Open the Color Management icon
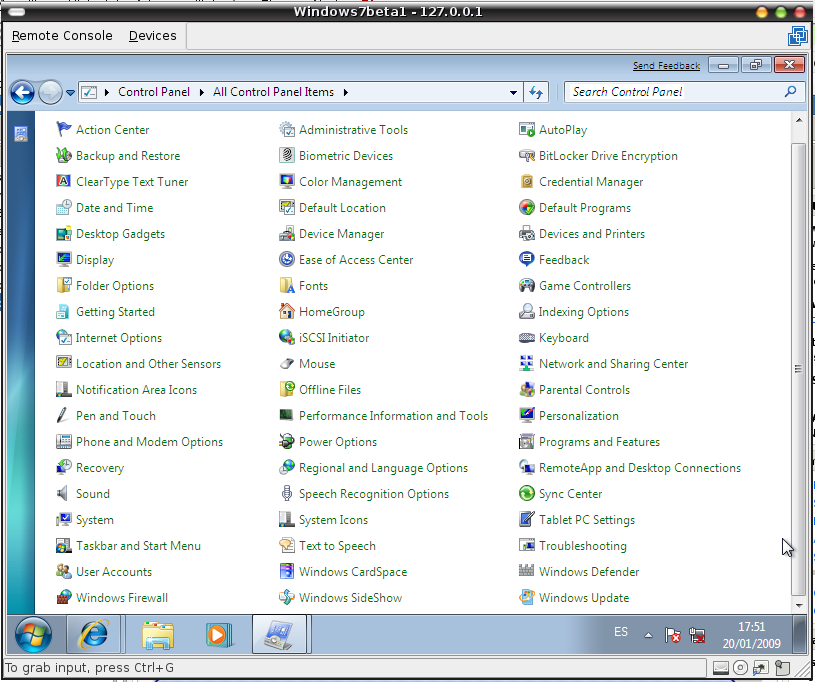 (x=286, y=181)
